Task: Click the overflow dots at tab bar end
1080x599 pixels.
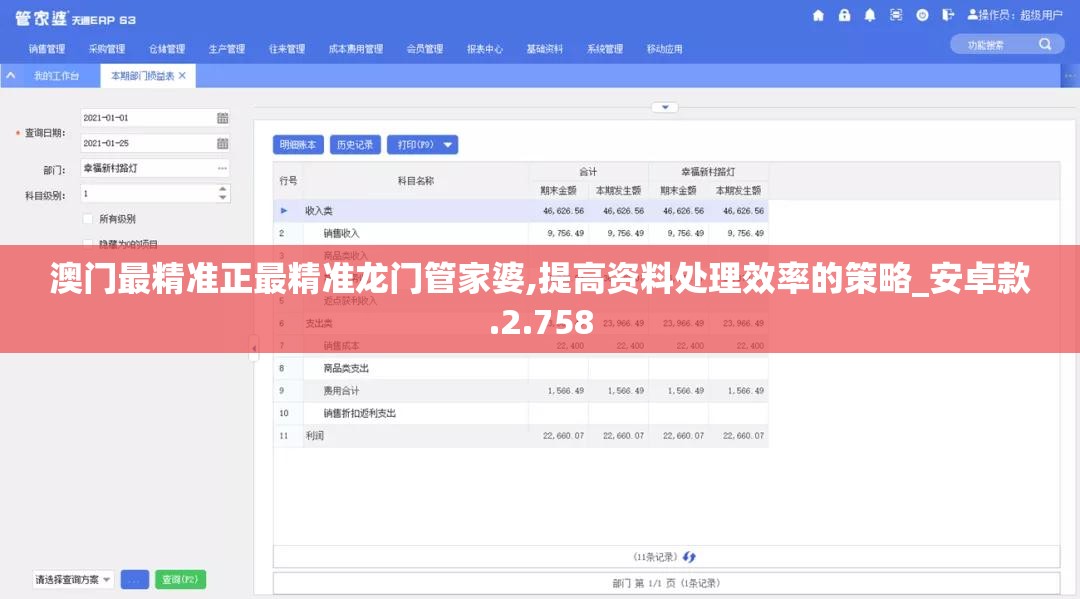Action: pos(1070,76)
